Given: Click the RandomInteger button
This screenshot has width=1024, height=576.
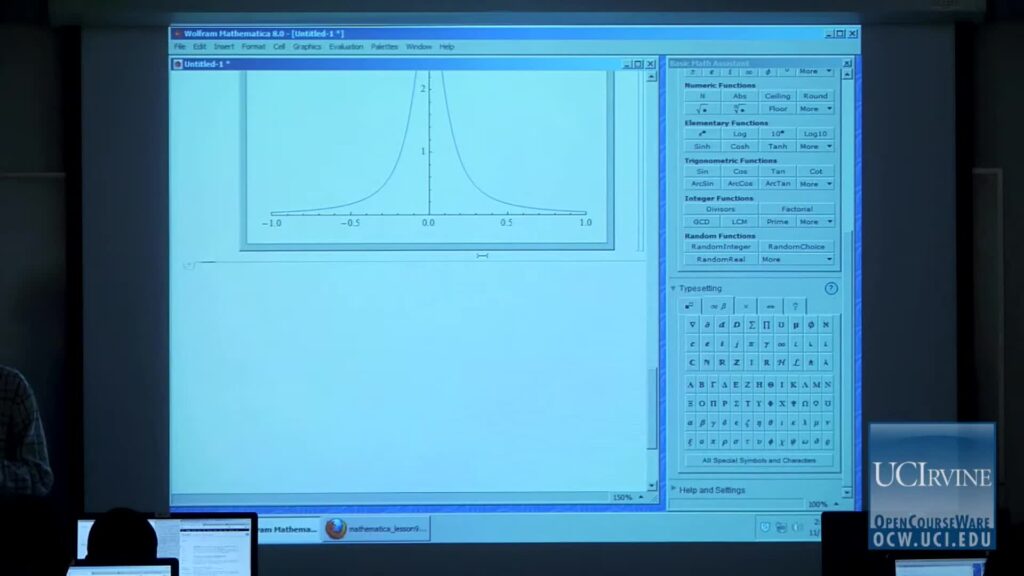Looking at the screenshot, I should point(720,247).
